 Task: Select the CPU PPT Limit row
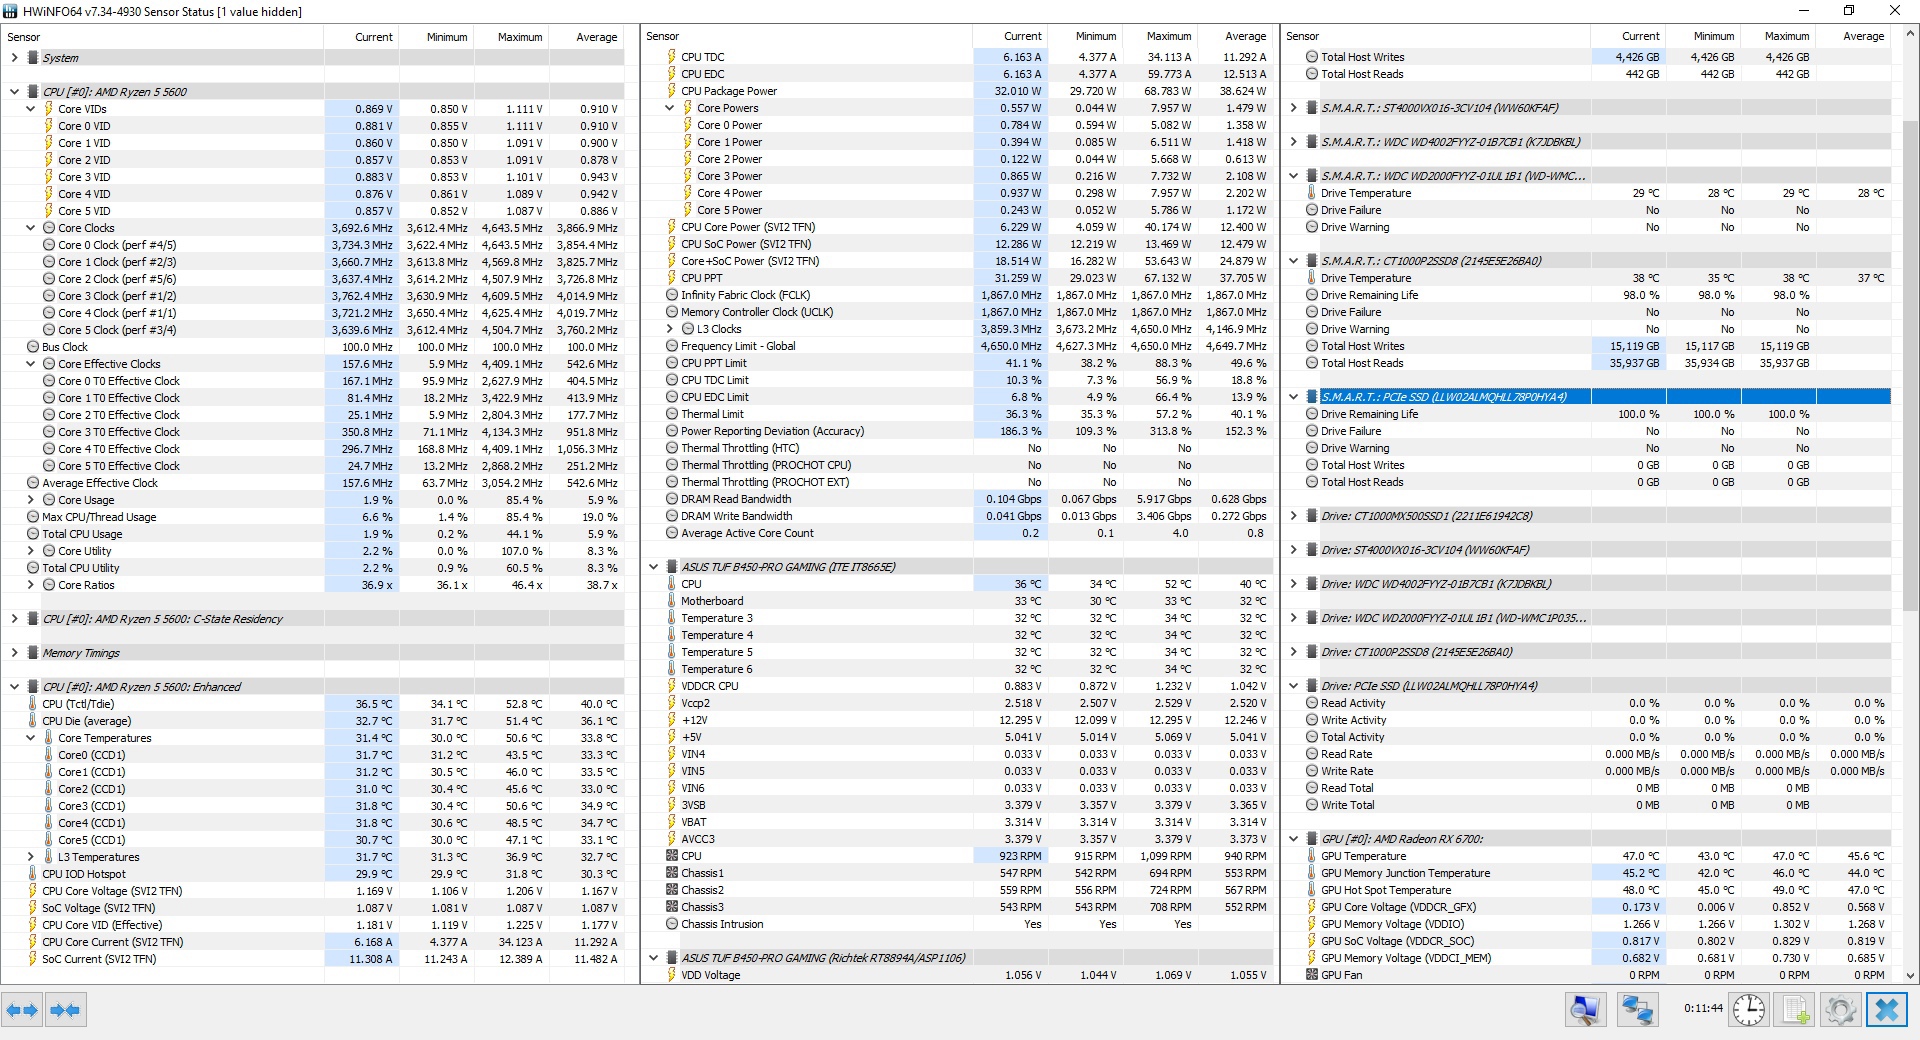pos(957,363)
